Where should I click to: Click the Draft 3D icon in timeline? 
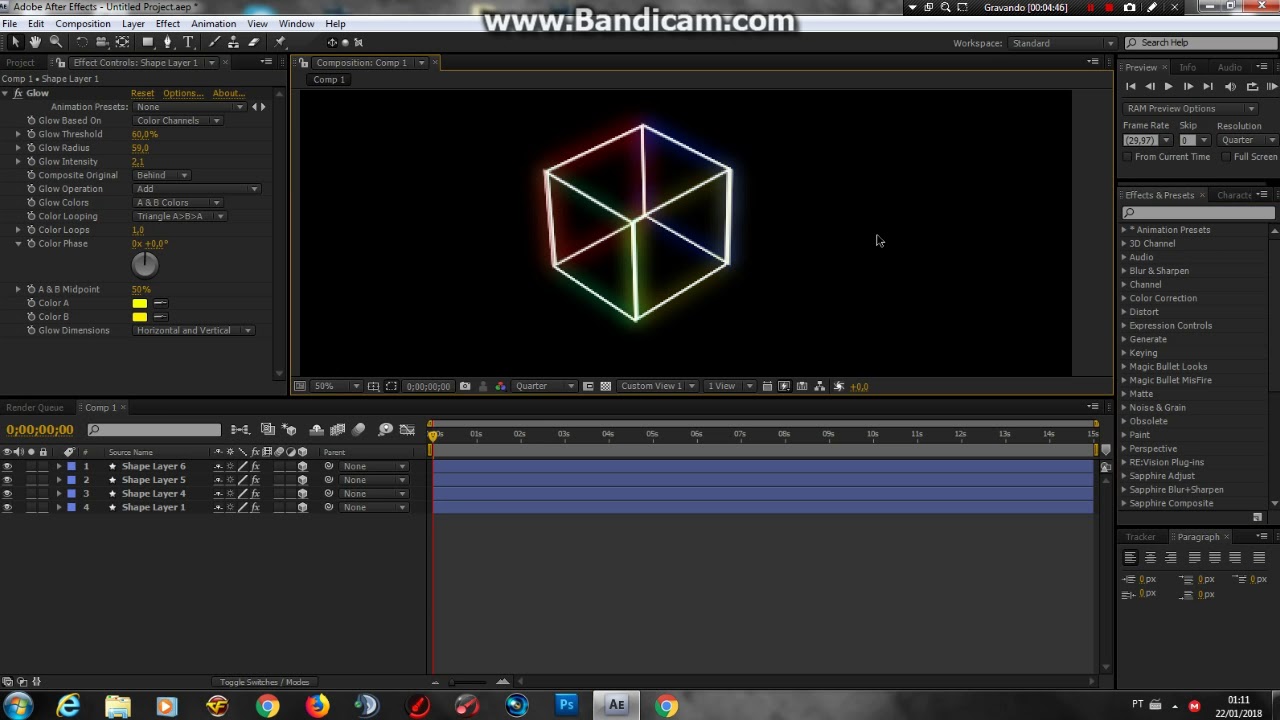(x=289, y=429)
